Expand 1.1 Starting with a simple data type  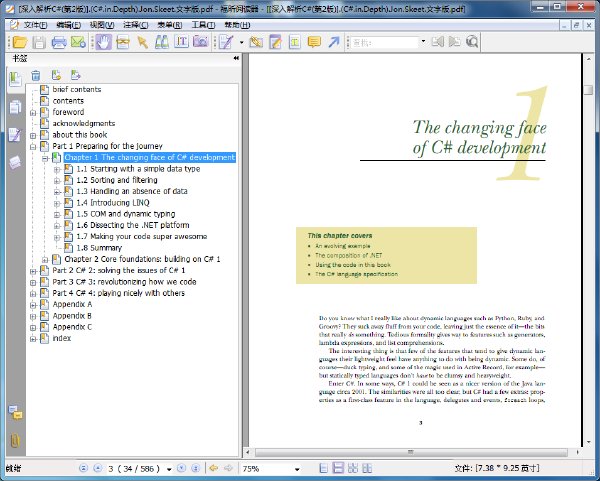[x=57, y=169]
